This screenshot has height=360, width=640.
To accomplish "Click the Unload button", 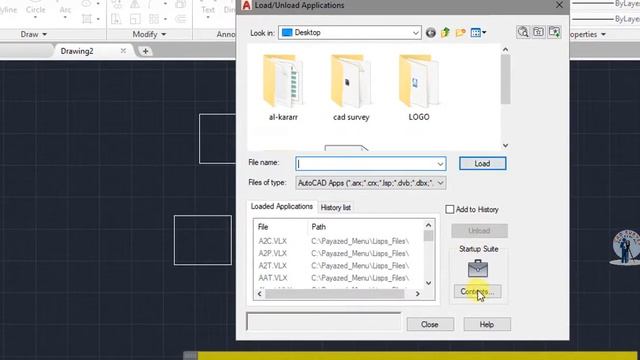I will click(479, 231).
